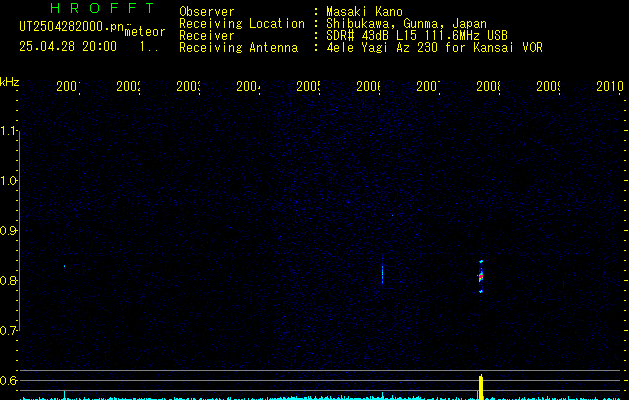The width and height of the screenshot is (629, 400).
Task: Click the 2003 time axis marker
Action: click(188, 86)
